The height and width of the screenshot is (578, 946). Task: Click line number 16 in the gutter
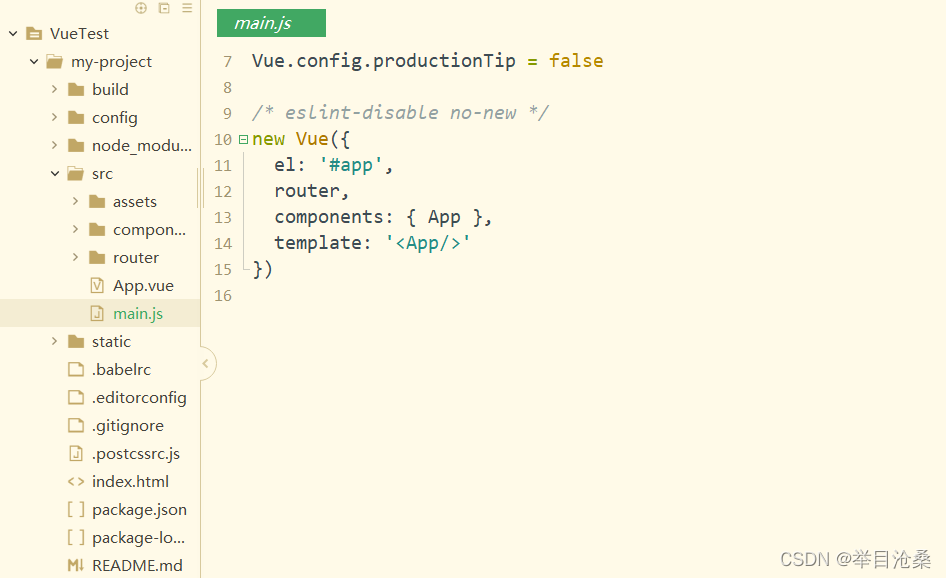(223, 296)
